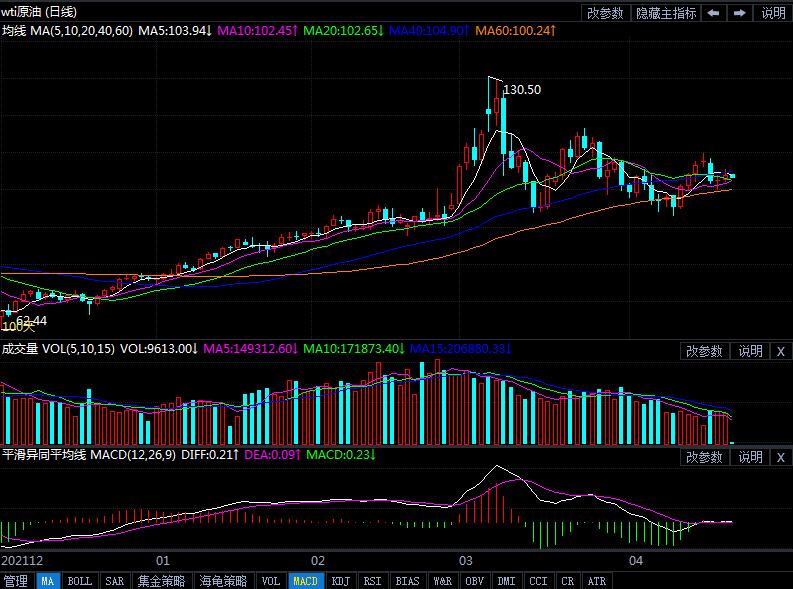The height and width of the screenshot is (589, 793).
Task: Click the right arrow button in top toolbar
Action: coord(739,13)
